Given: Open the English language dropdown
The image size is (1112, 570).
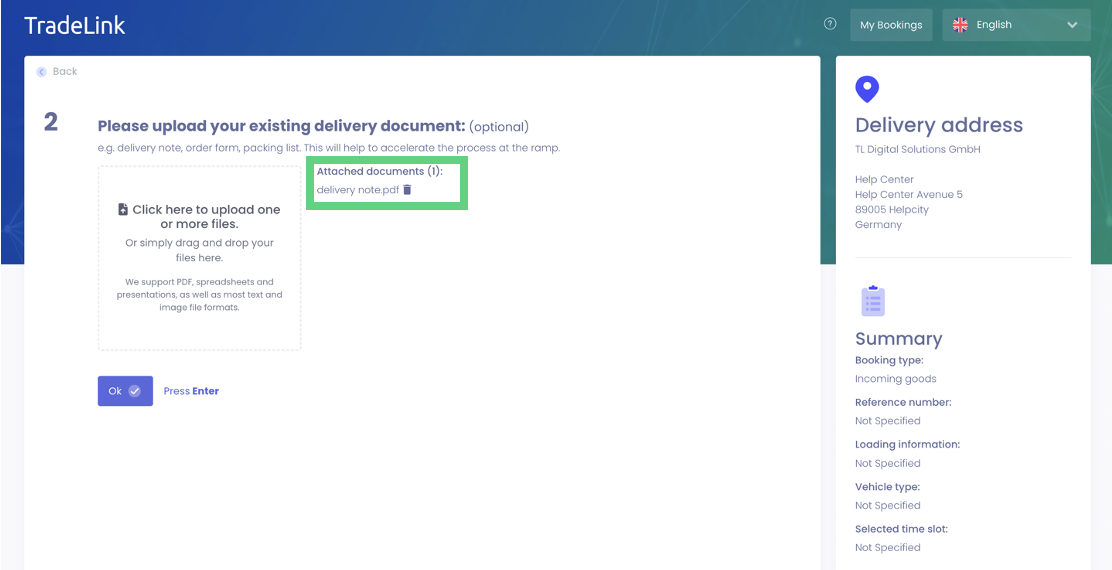Looking at the screenshot, I should pos(1015,25).
